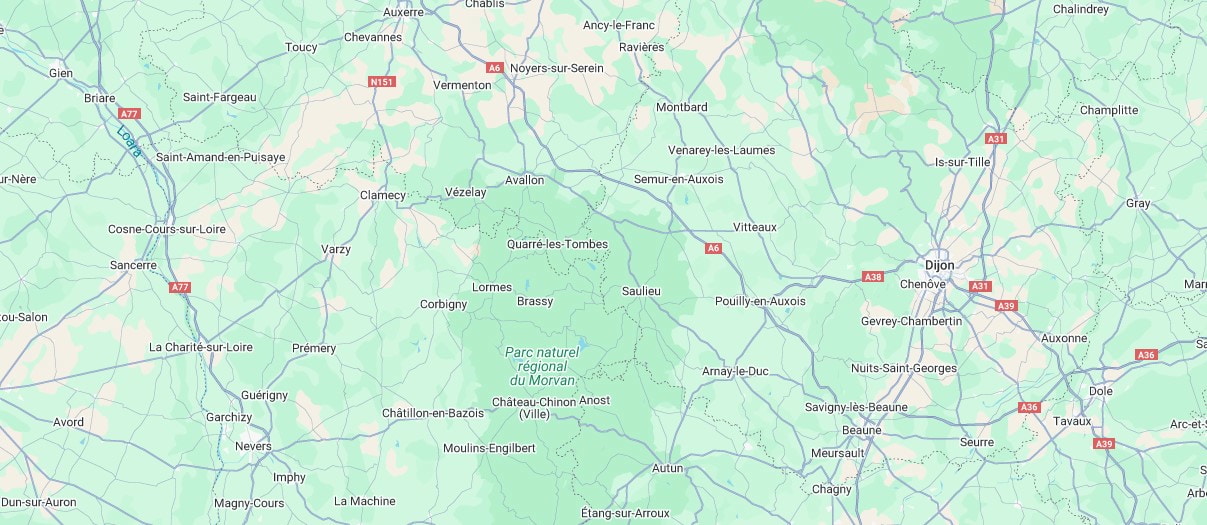Select the A39 shield below Tavaux
This screenshot has height=525, width=1207.
click(x=1104, y=444)
